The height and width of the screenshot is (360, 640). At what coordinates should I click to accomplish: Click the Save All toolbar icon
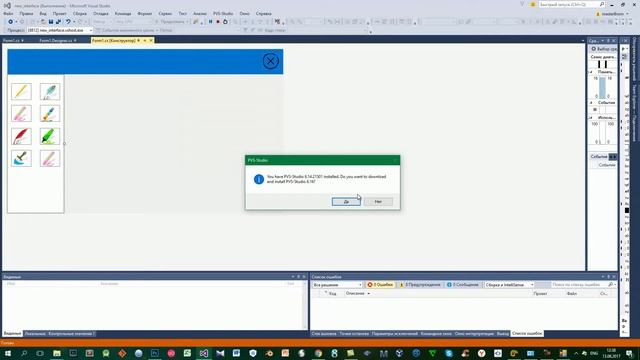[x=58, y=22]
